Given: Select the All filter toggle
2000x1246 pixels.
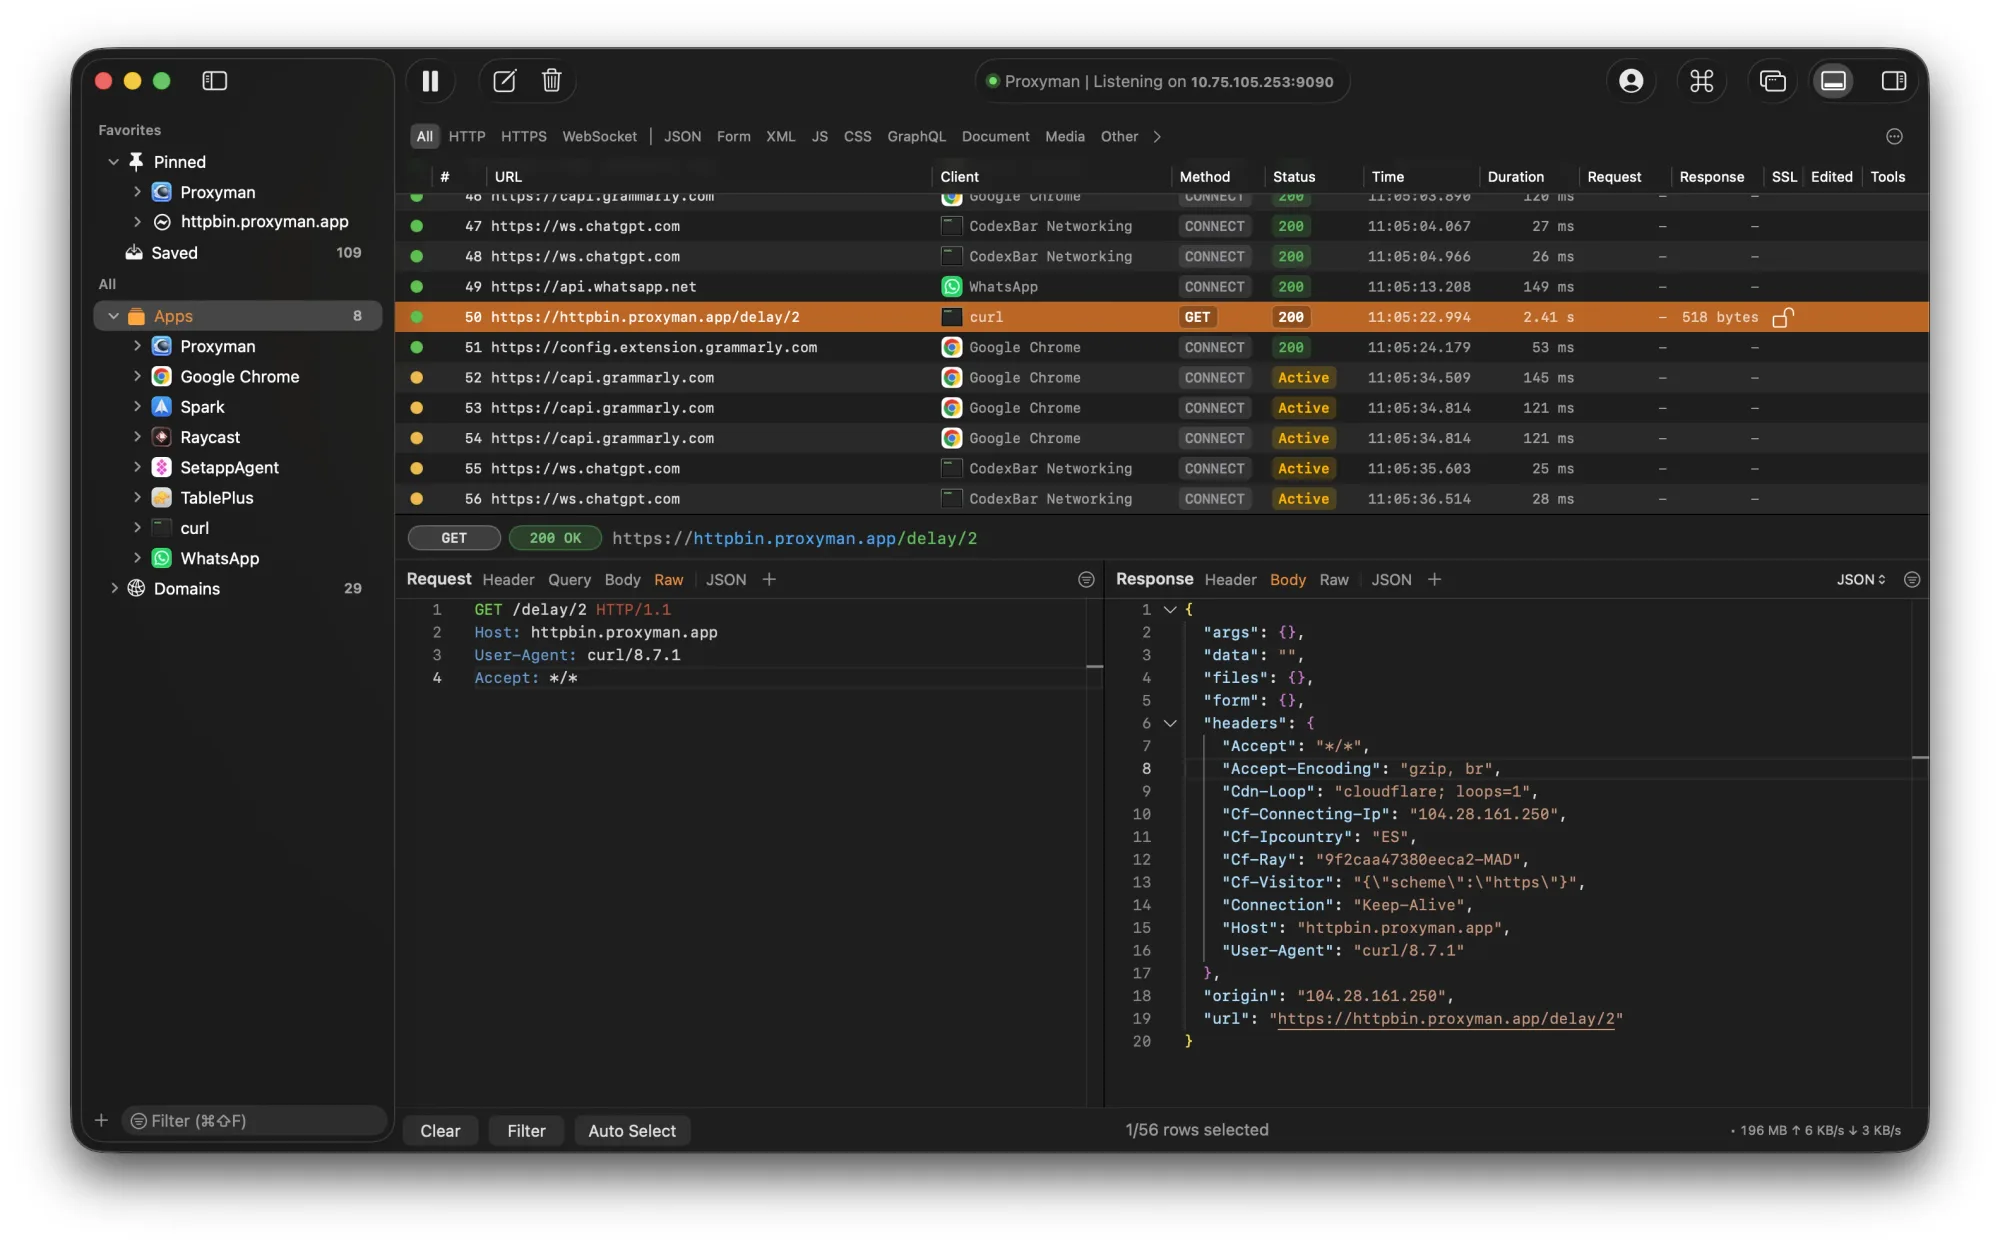Looking at the screenshot, I should [425, 137].
